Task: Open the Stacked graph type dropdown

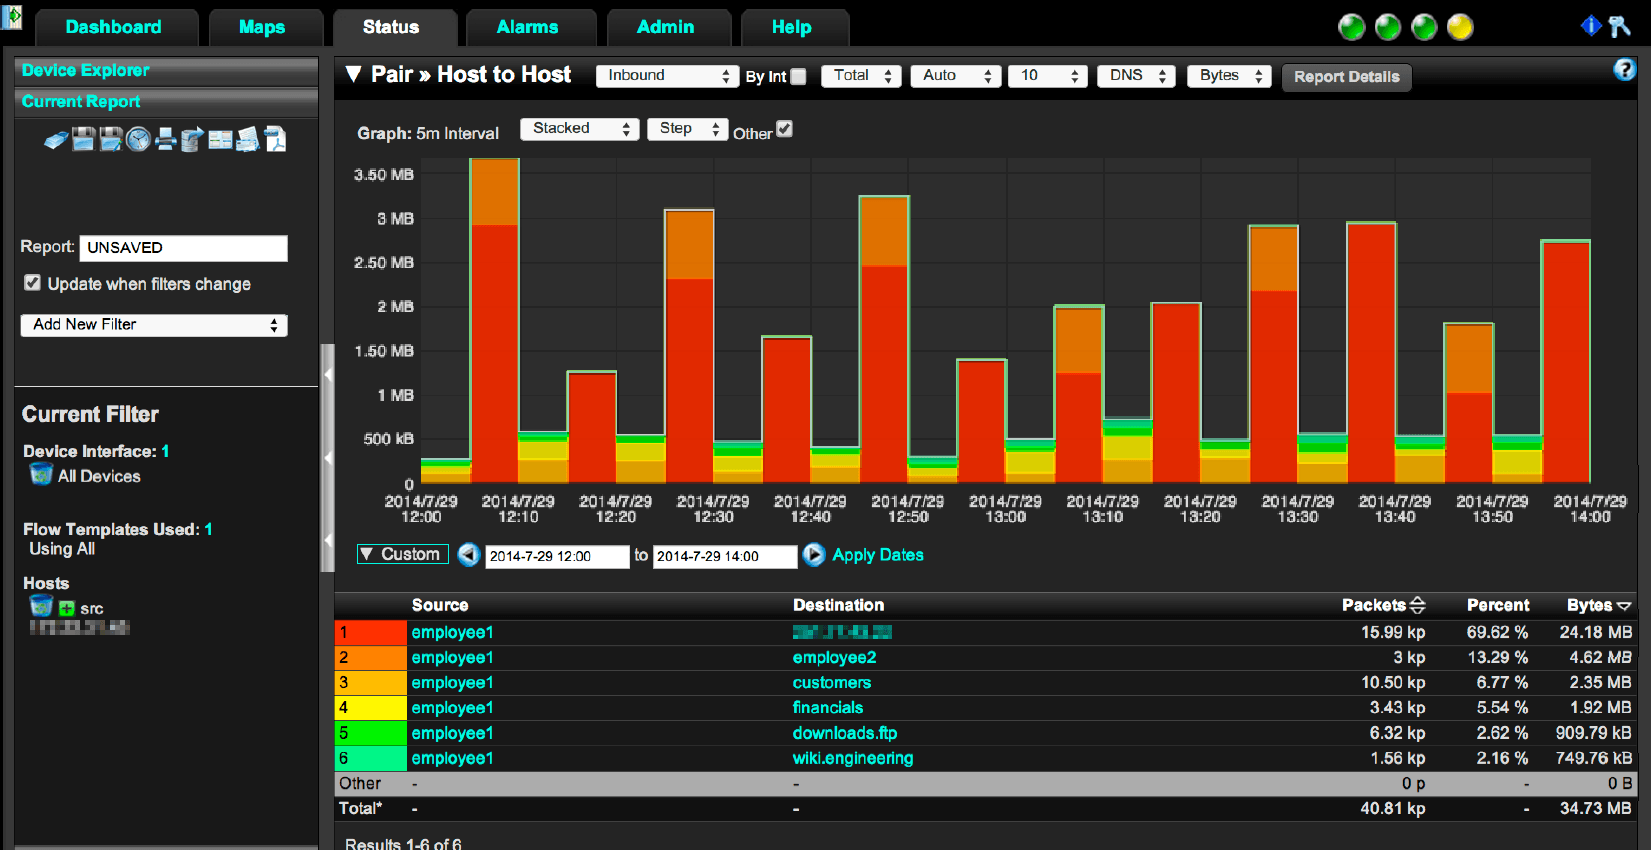Action: click(580, 129)
